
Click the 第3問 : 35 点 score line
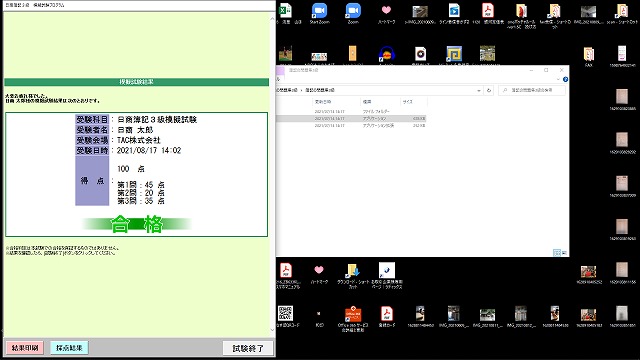pyautogui.click(x=141, y=201)
